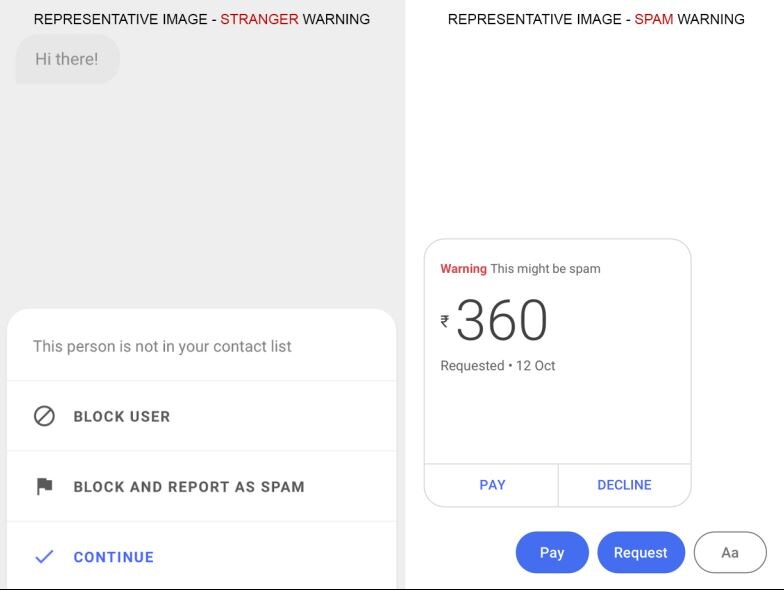Click the block circle-slash icon
This screenshot has width=784, height=590.
pyautogui.click(x=44, y=416)
